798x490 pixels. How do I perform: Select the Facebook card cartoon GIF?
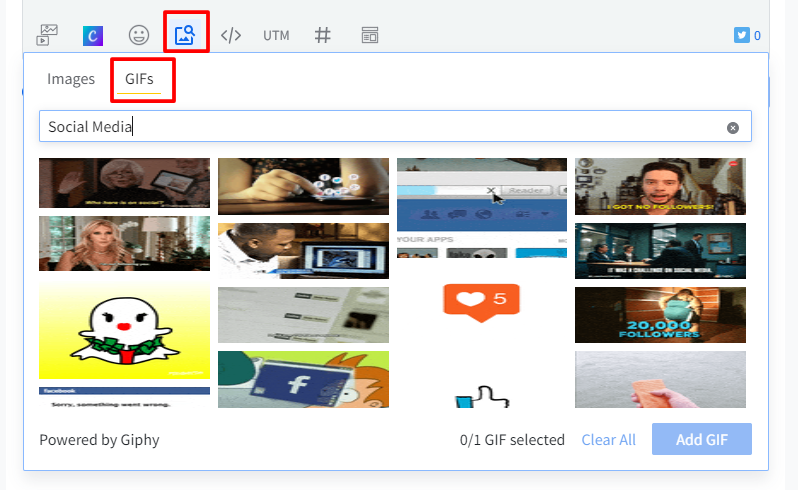(303, 379)
